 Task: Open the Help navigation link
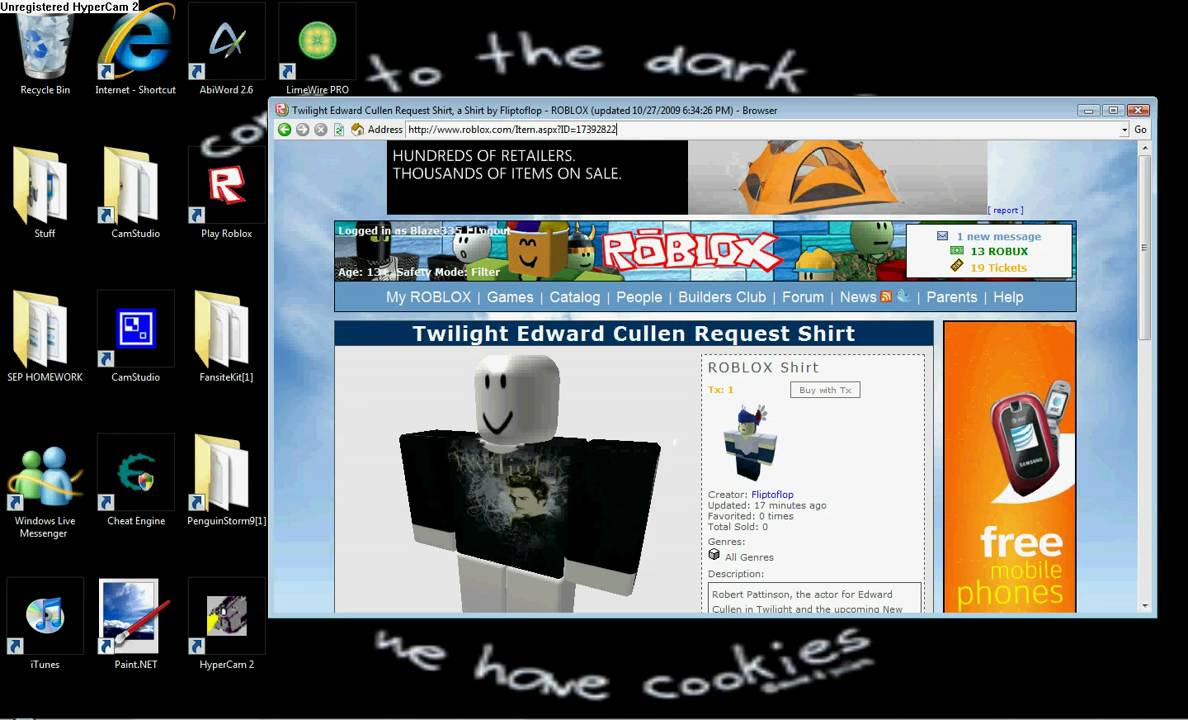(1008, 297)
